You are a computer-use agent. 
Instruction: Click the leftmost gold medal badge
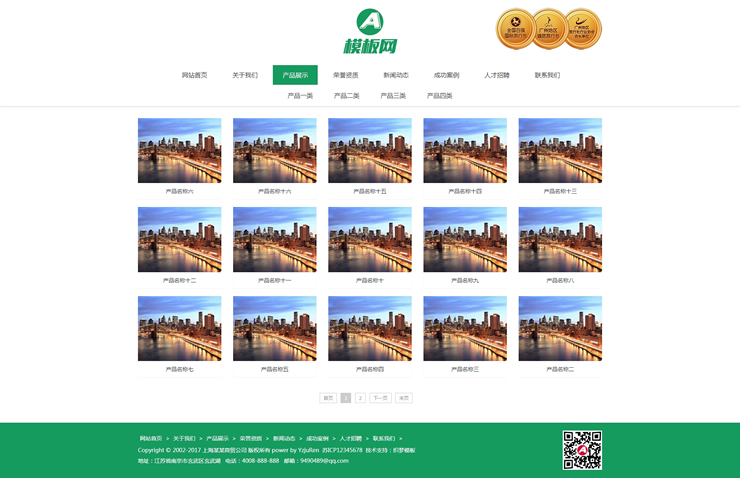pos(517,29)
